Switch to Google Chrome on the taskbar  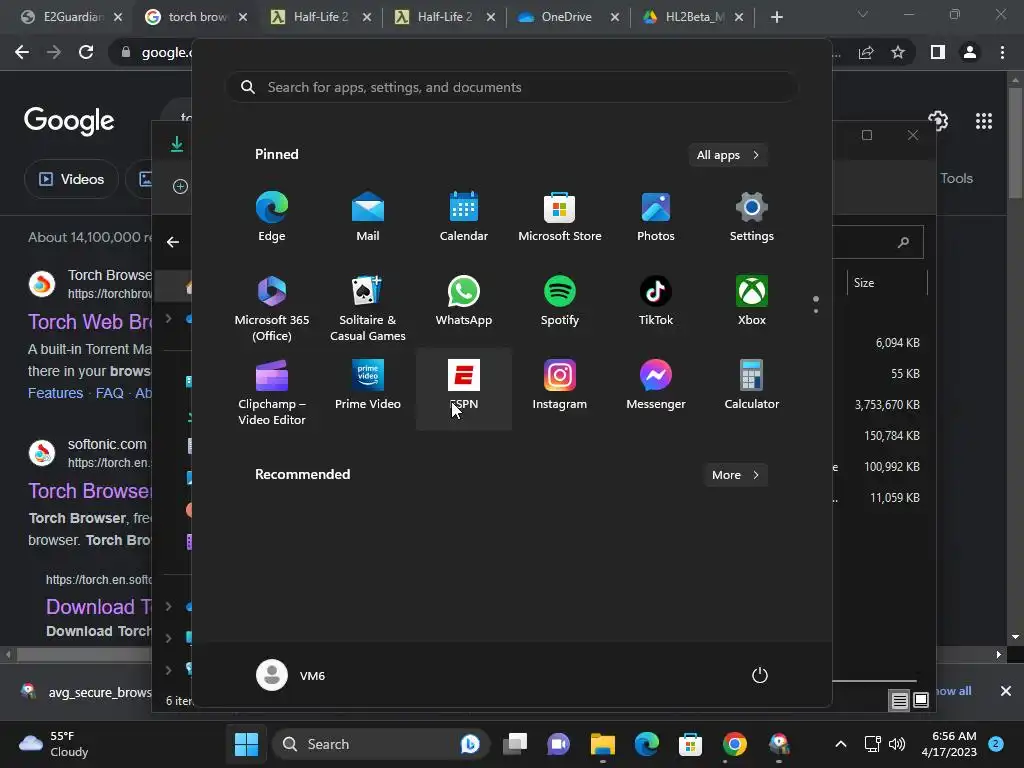click(x=735, y=744)
